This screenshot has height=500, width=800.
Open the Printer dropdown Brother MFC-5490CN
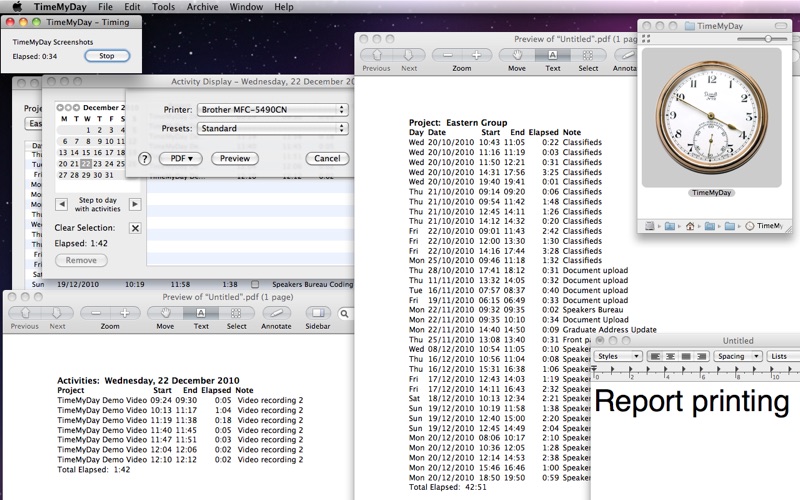(x=273, y=110)
